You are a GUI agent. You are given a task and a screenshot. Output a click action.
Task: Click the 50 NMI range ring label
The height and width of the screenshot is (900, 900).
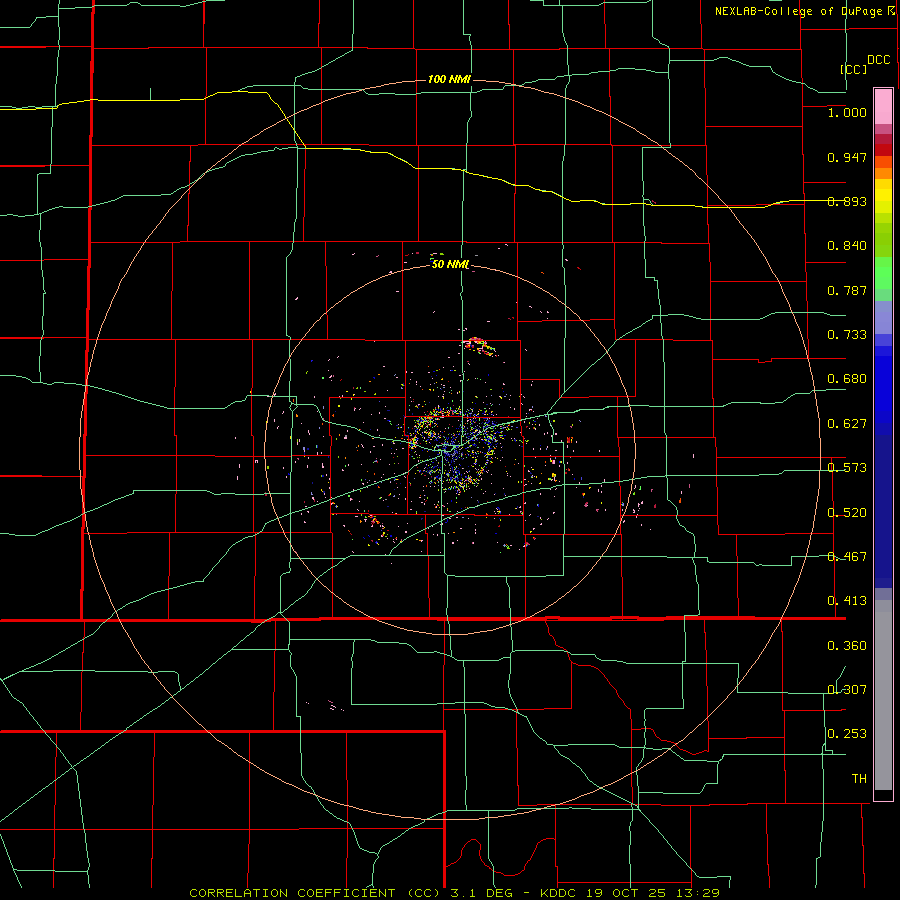click(x=450, y=264)
